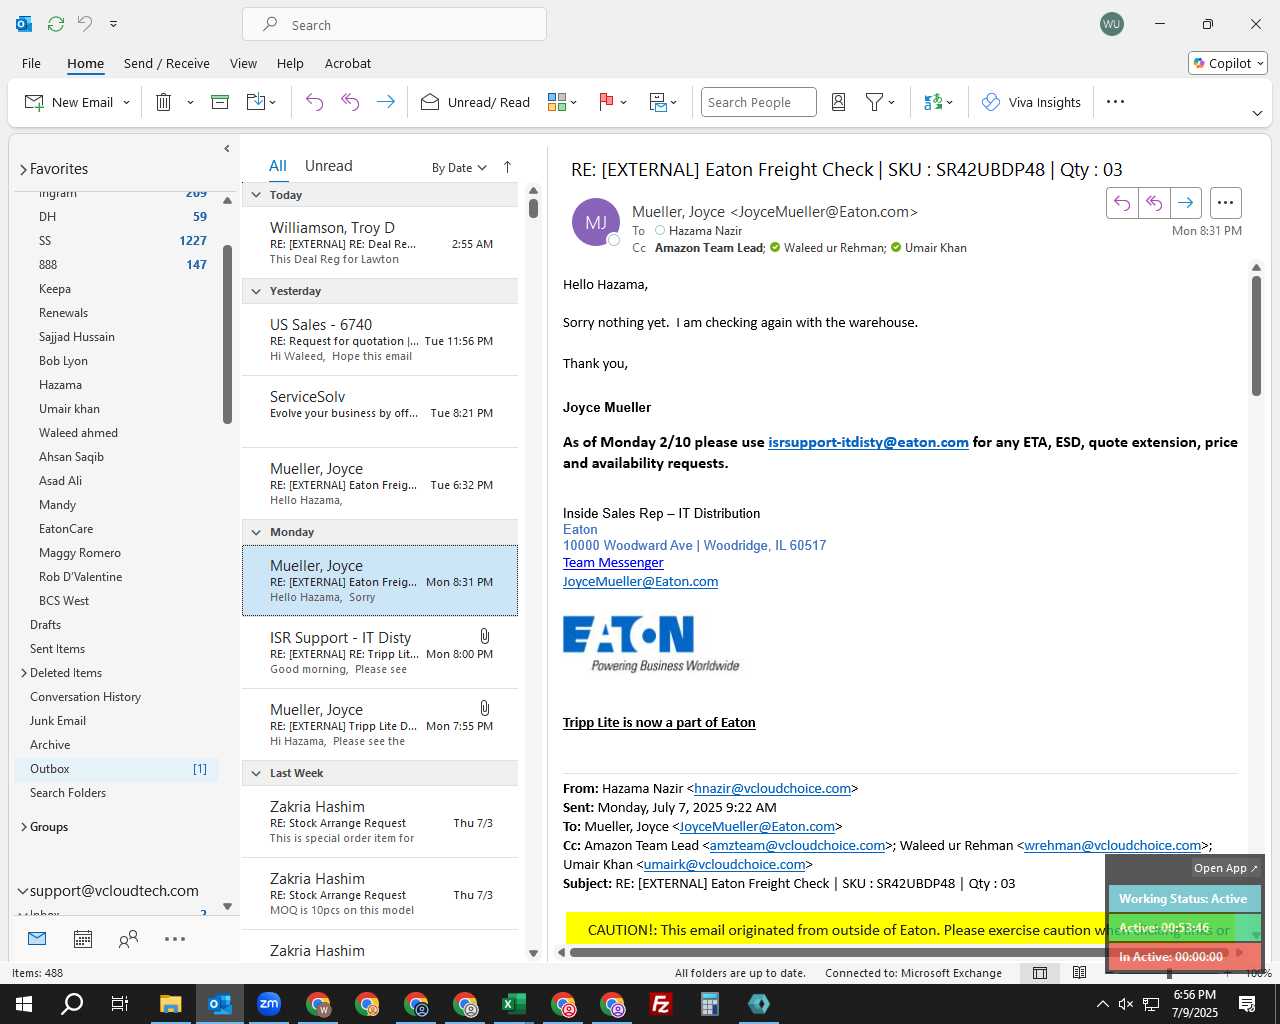
Task: Click the Undo icon in title bar
Action: (85, 24)
